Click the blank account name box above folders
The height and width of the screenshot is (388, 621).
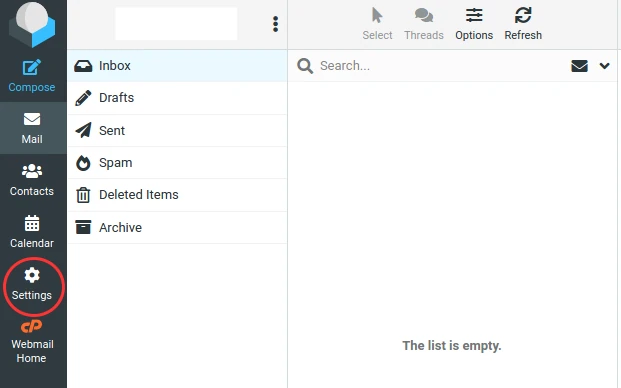[x=176, y=24]
